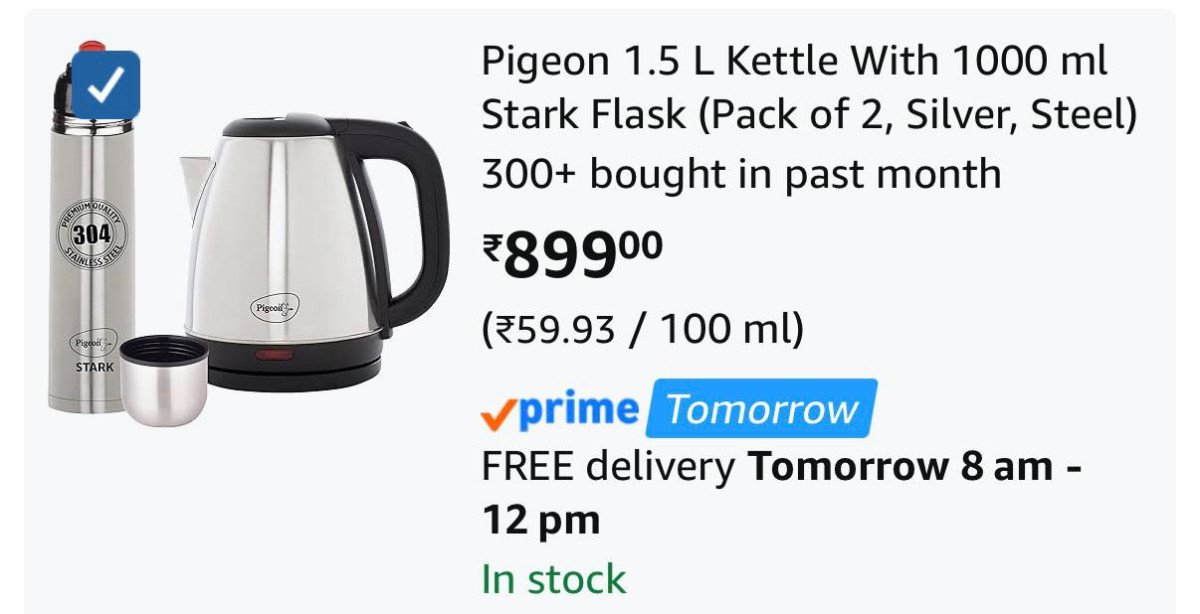1200x614 pixels.
Task: Click the 300+ bought in past month text
Action: [x=741, y=175]
